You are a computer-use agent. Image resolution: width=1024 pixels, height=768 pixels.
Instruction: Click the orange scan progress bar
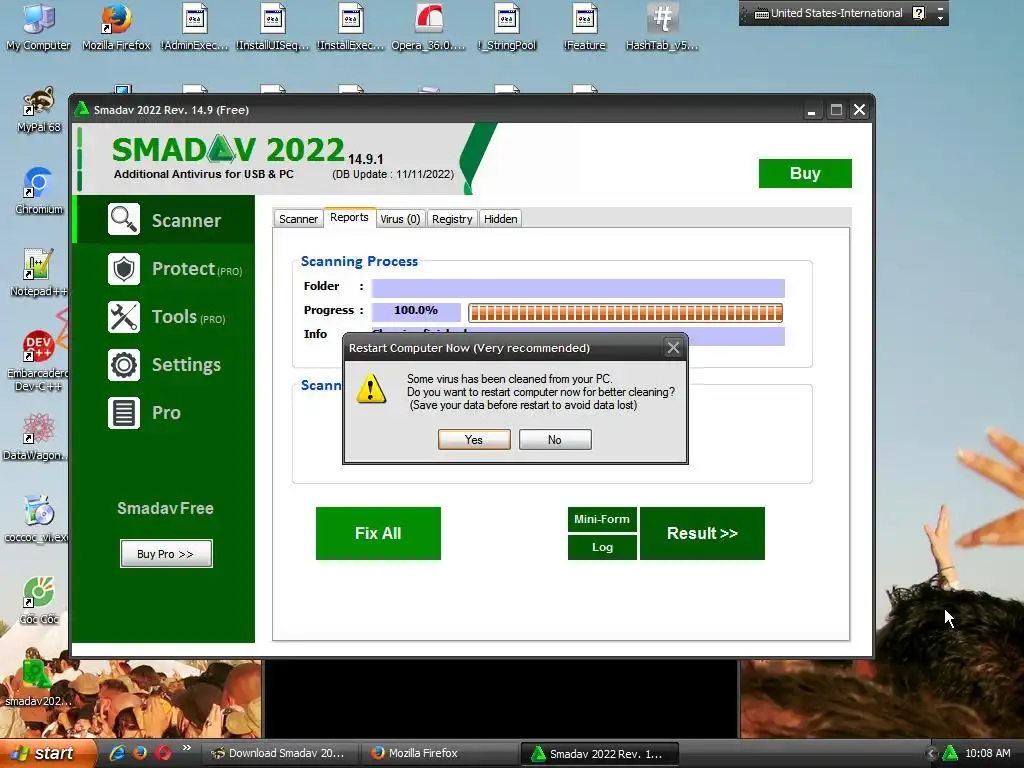click(626, 313)
